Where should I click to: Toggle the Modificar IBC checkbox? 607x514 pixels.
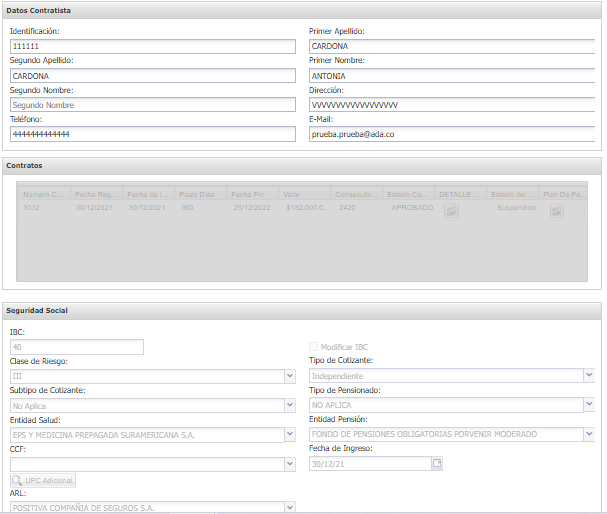(314, 346)
